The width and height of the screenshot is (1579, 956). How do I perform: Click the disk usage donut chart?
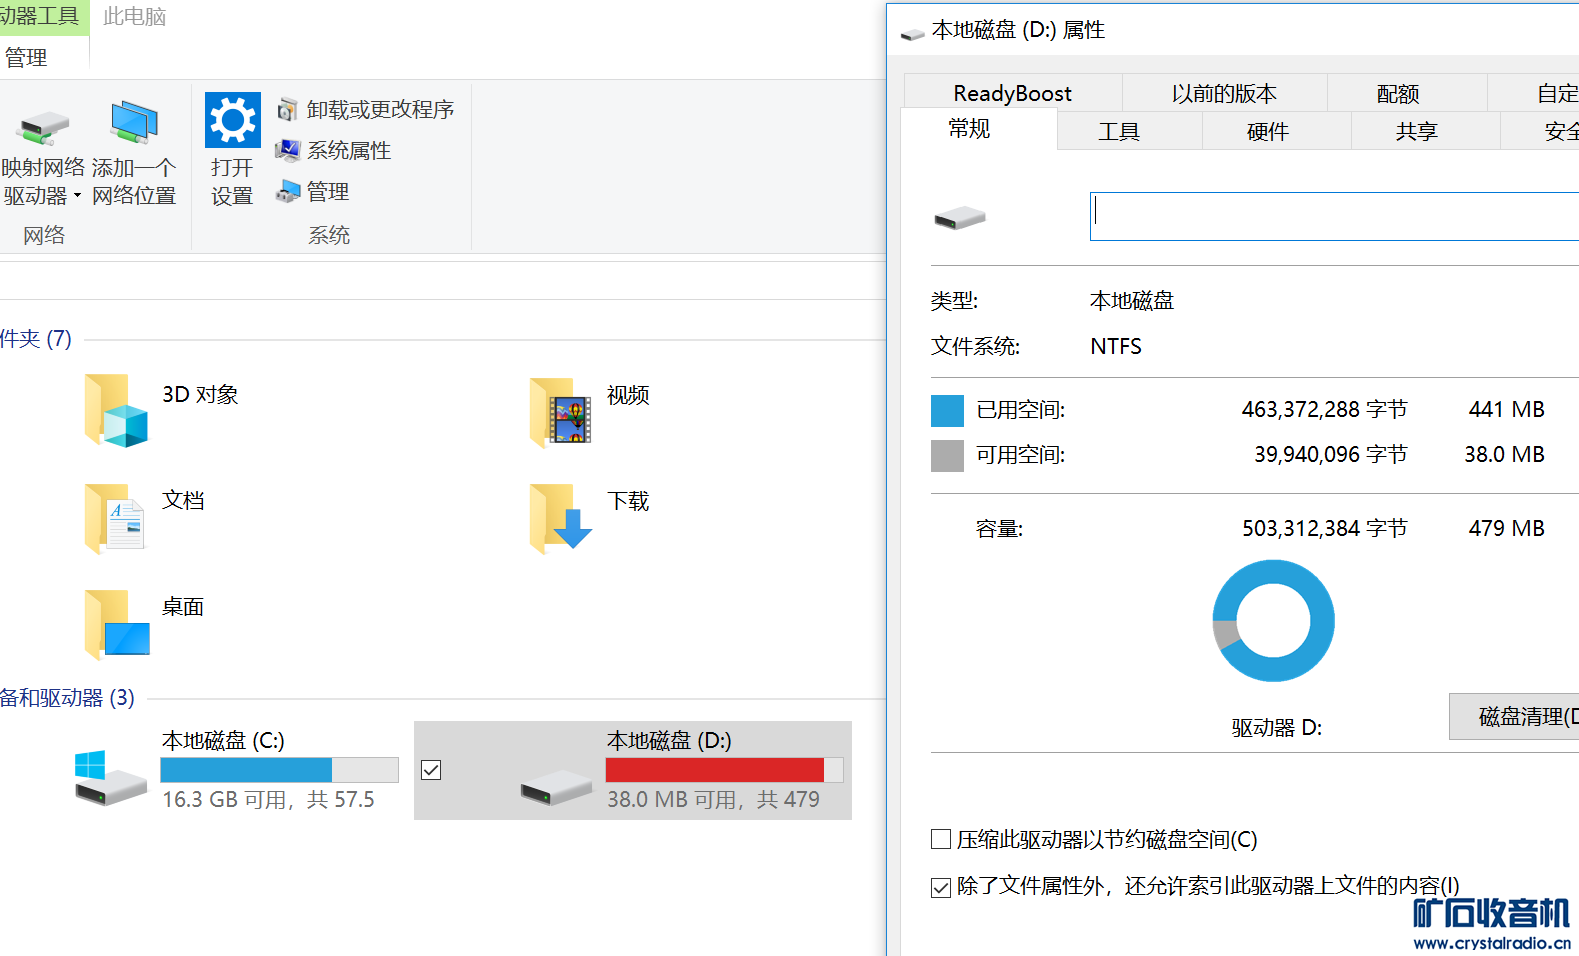[x=1273, y=620]
